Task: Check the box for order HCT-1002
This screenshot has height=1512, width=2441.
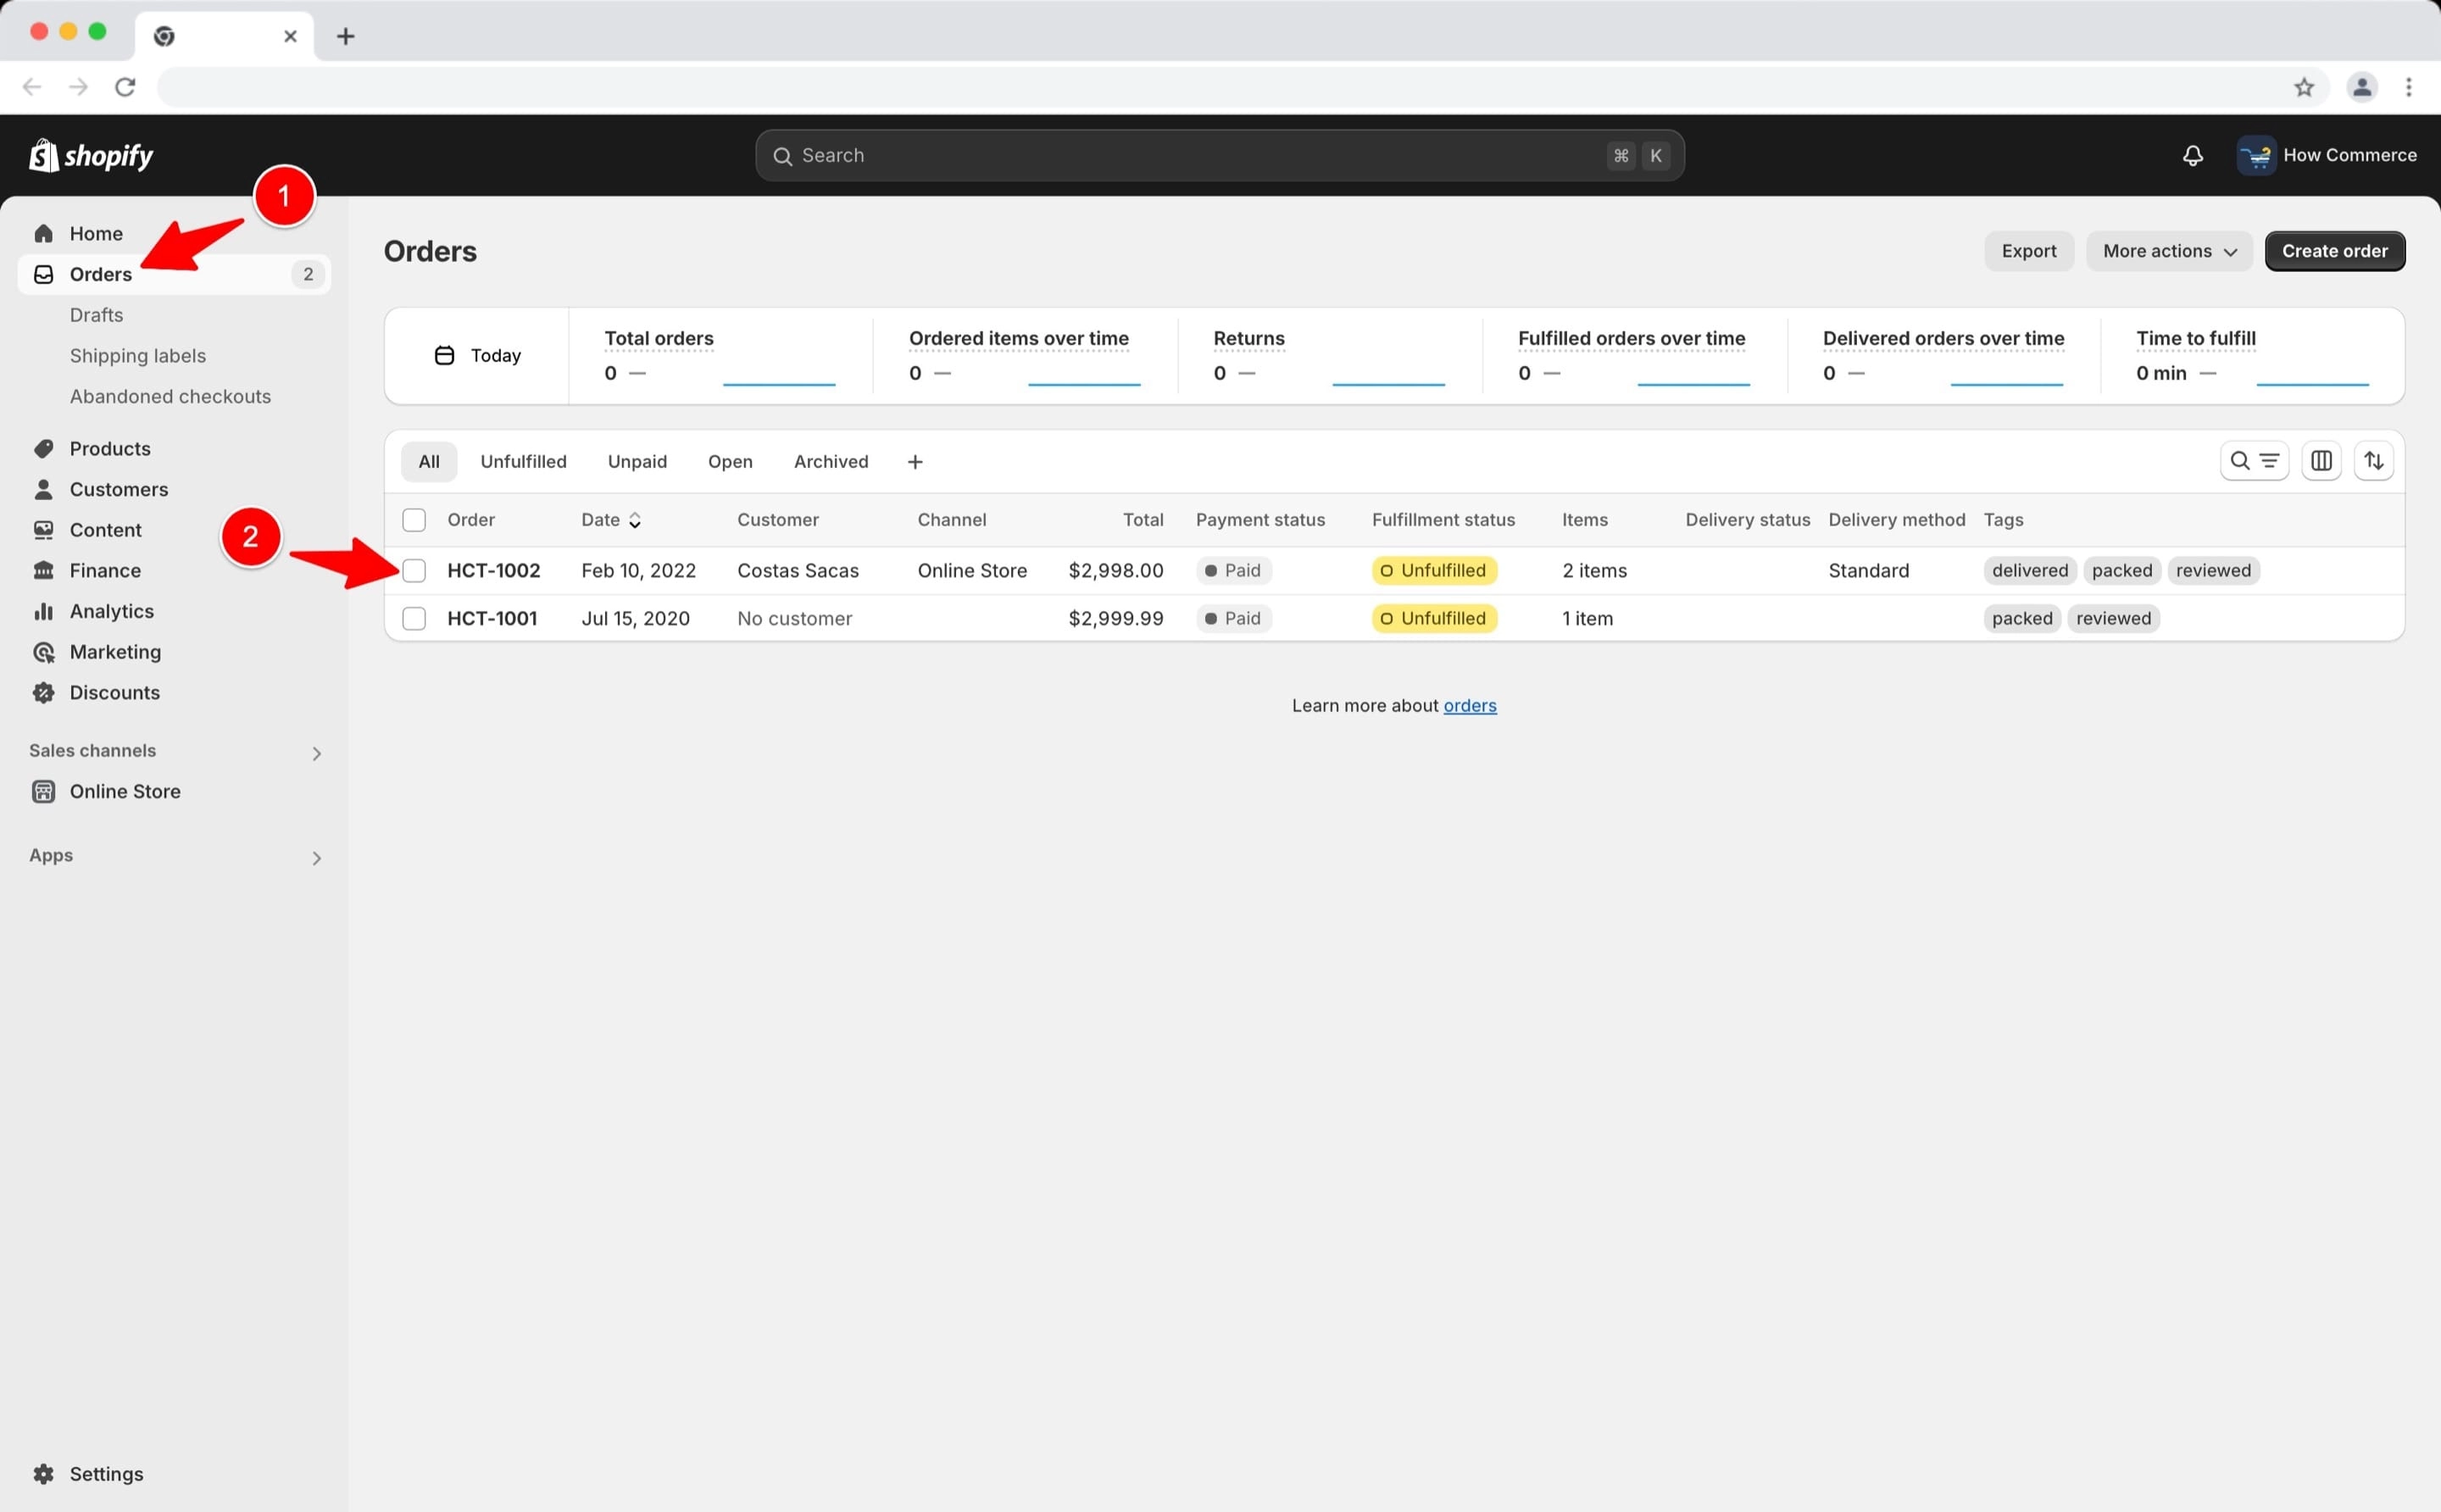Action: pyautogui.click(x=413, y=570)
